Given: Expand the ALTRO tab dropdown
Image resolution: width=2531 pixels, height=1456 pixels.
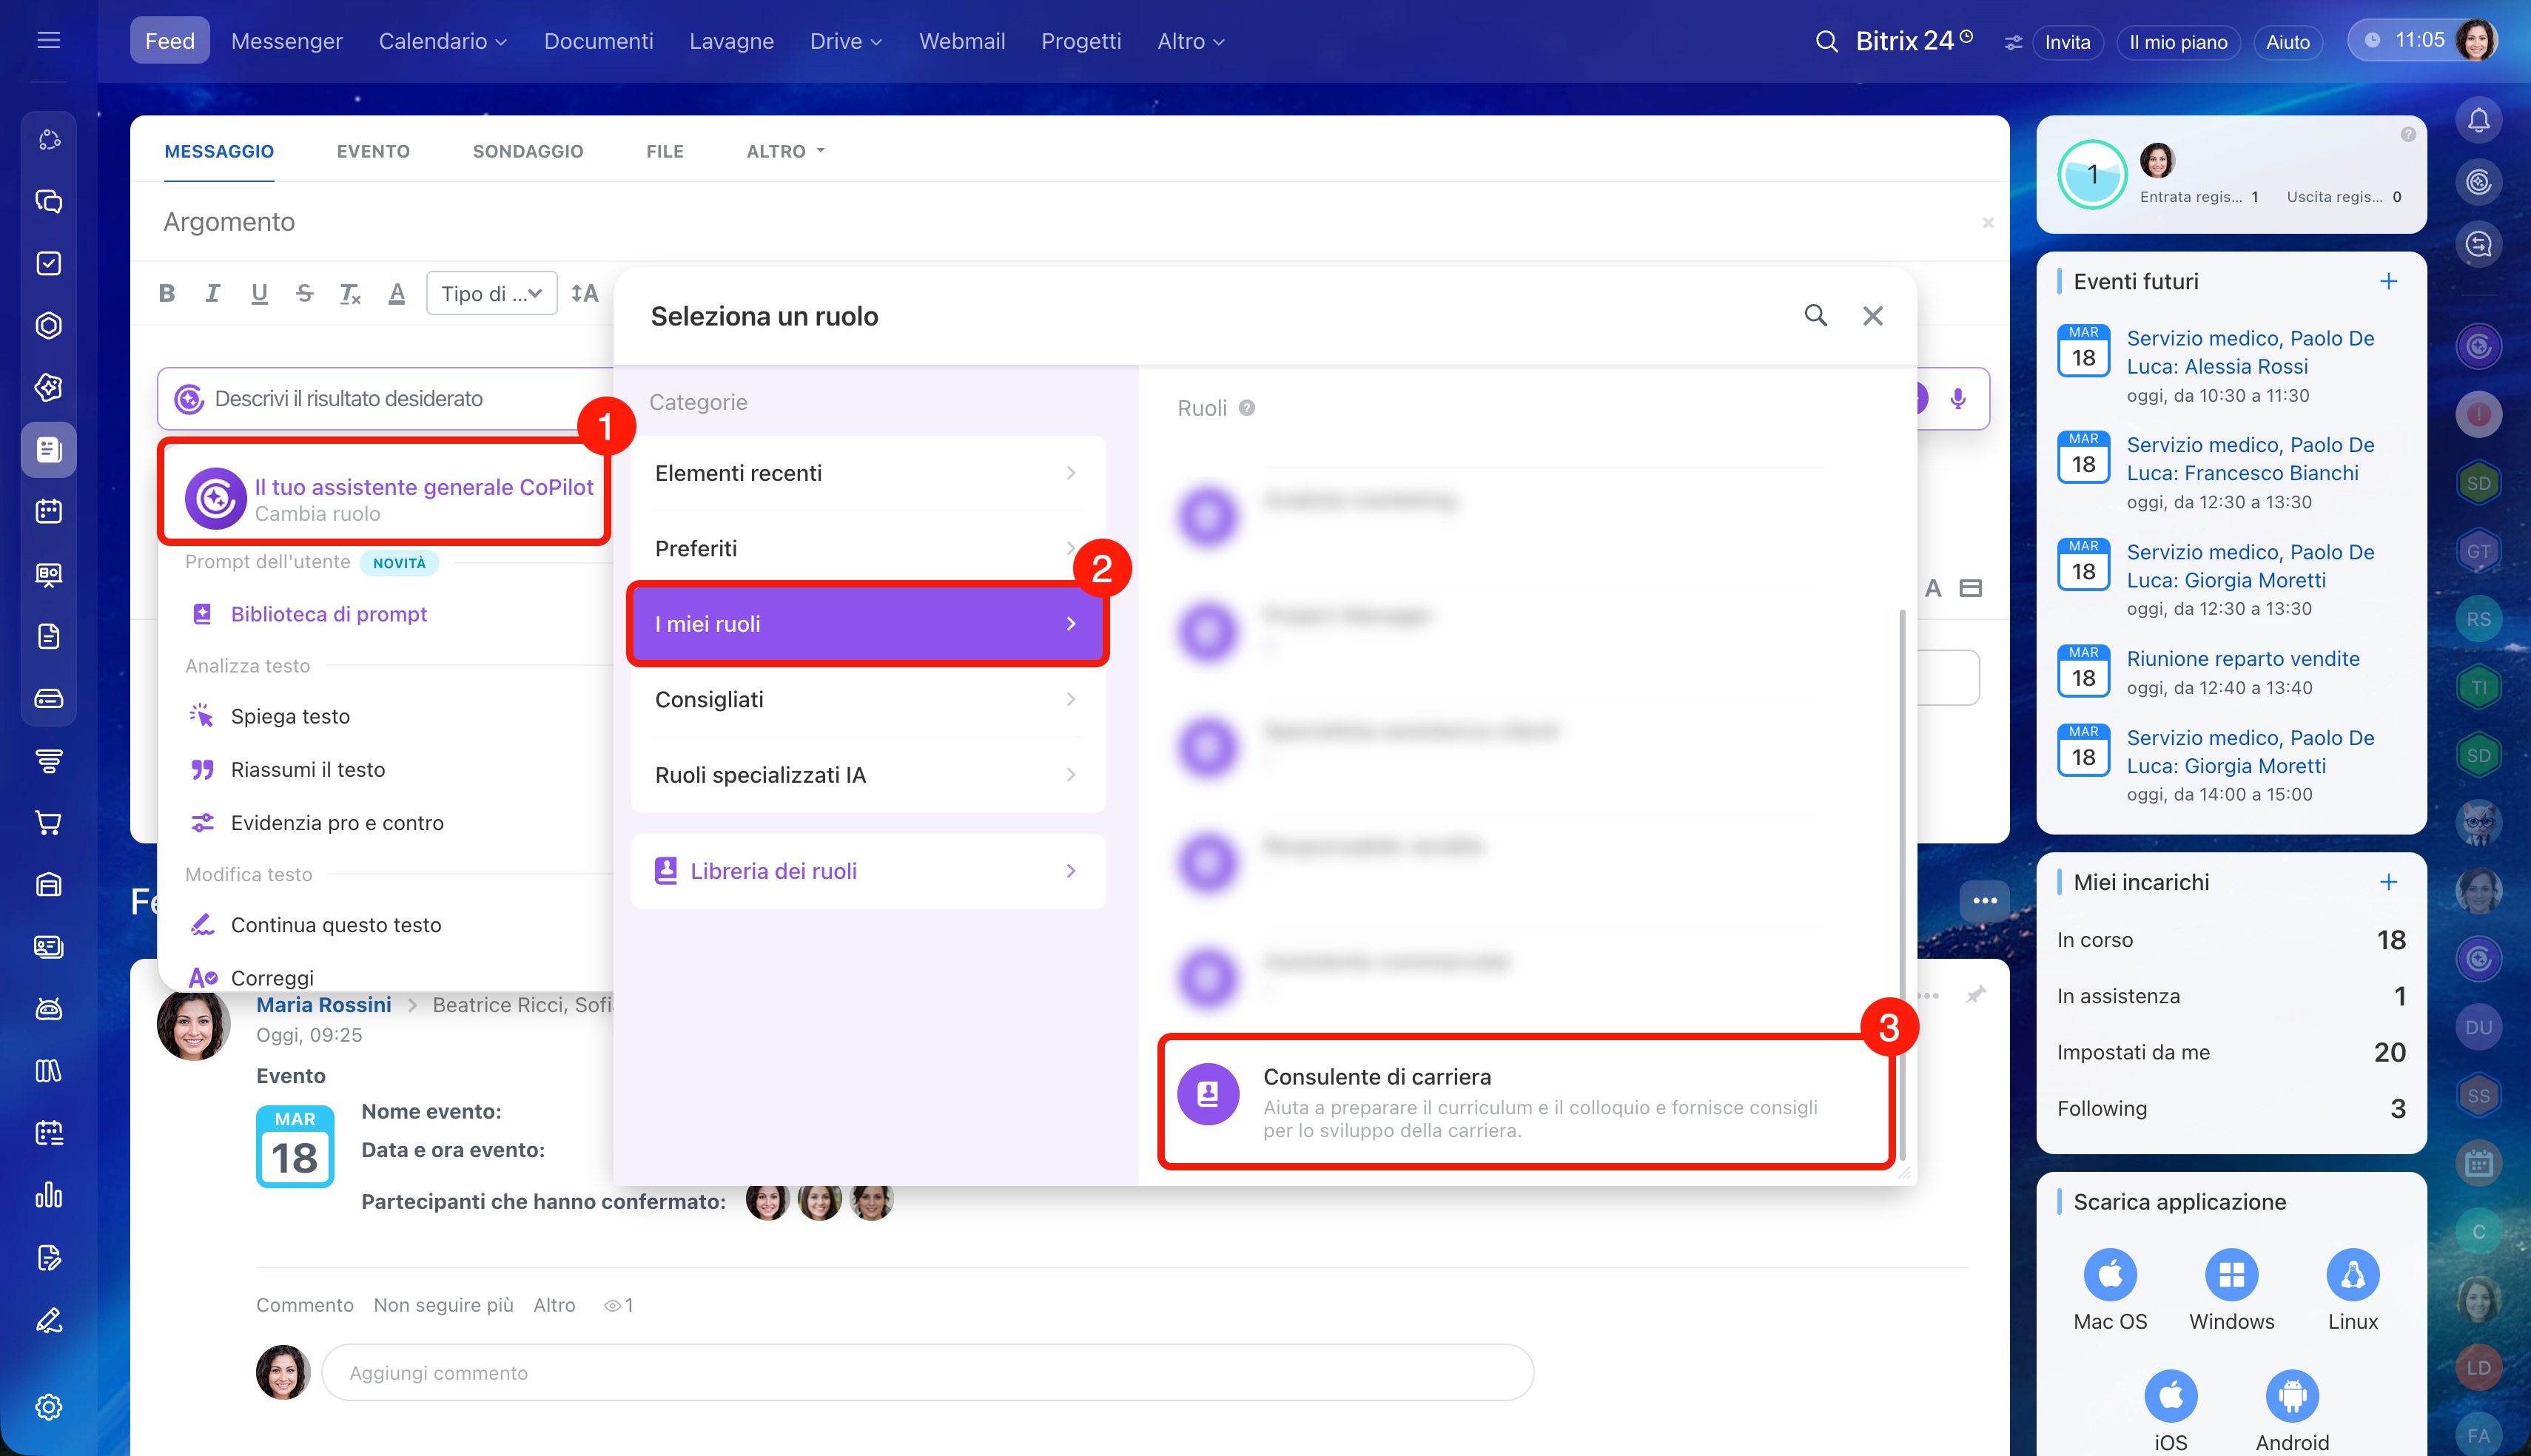Looking at the screenshot, I should click(785, 151).
